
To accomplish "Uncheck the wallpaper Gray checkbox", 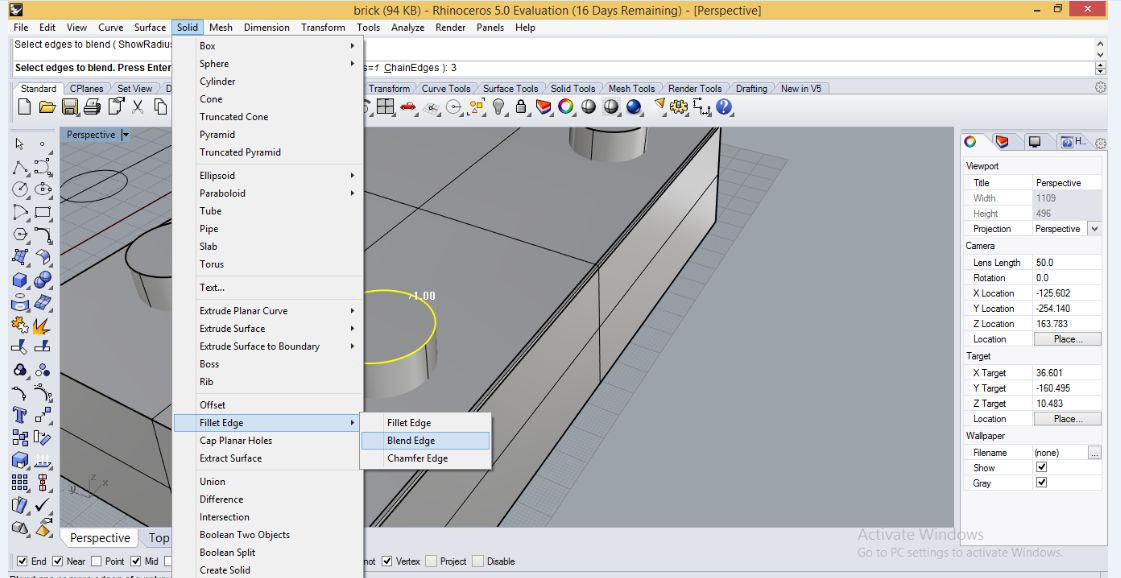I will point(1042,483).
